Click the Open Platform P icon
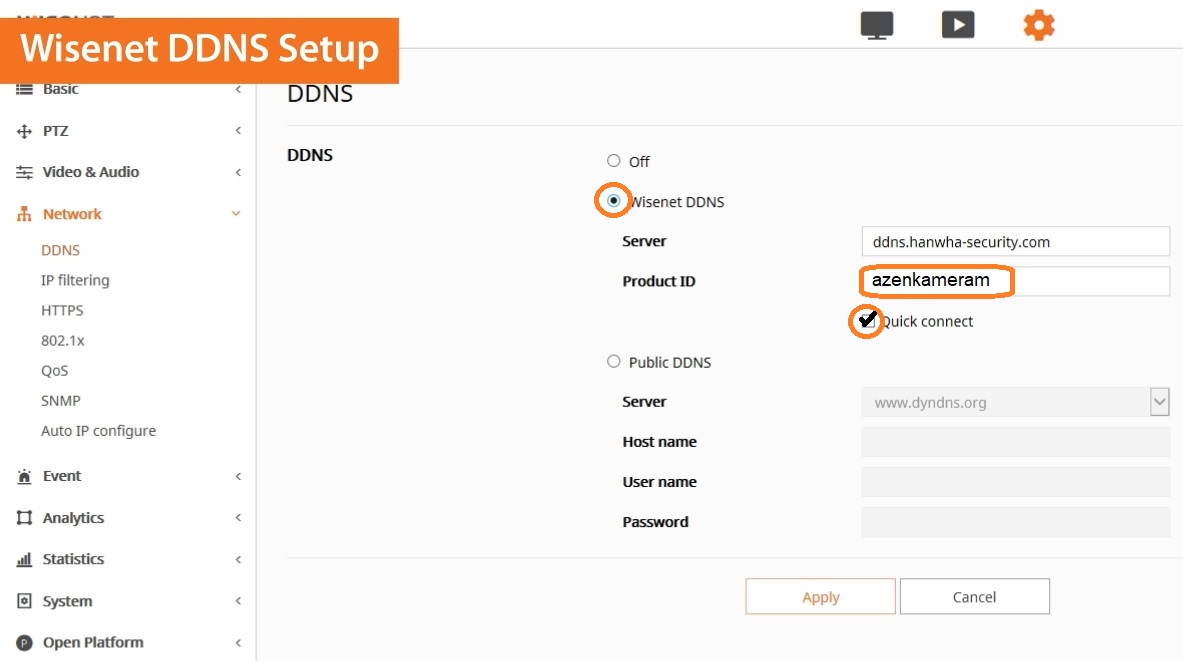 tap(24, 643)
